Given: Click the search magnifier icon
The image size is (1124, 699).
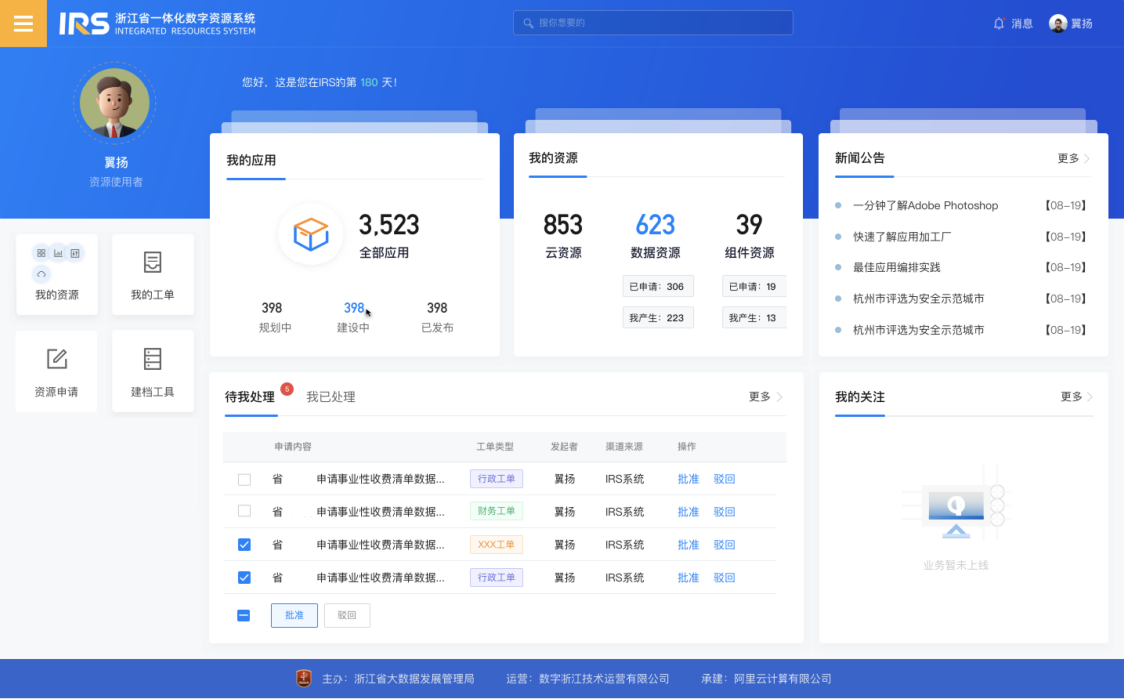Looking at the screenshot, I should point(527,22).
